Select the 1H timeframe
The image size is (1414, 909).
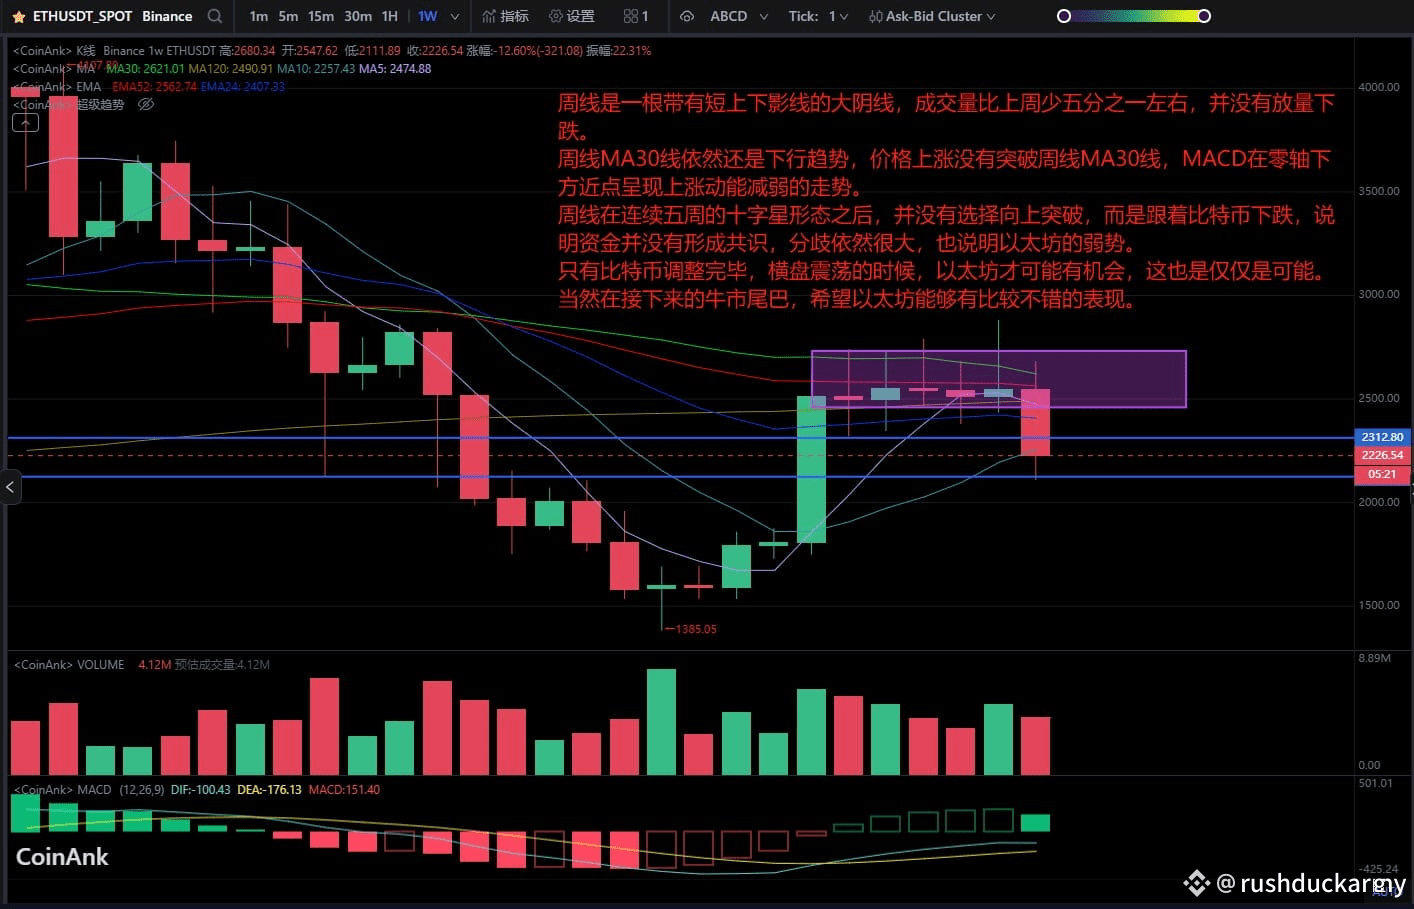(x=390, y=16)
